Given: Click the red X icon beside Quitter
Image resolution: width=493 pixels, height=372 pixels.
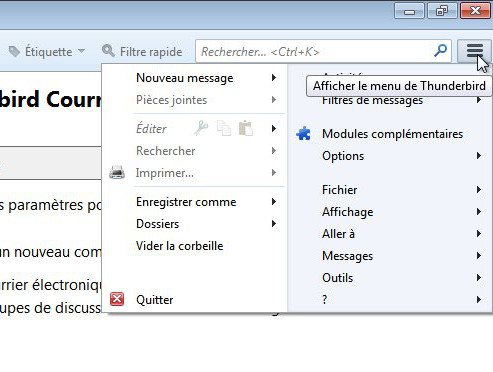Looking at the screenshot, I should coord(117,299).
